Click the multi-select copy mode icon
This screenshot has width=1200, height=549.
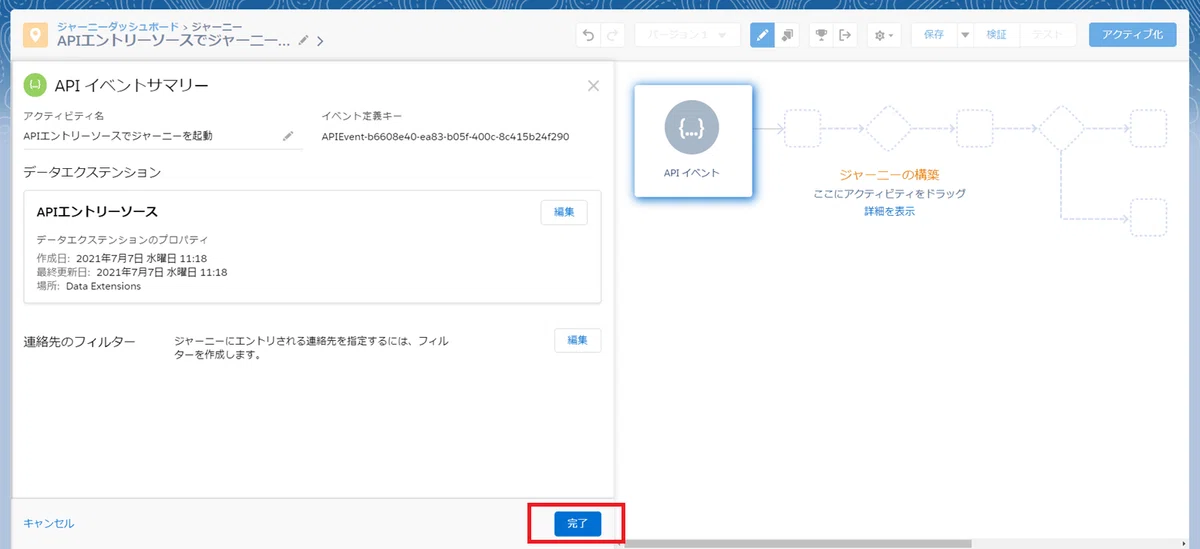click(788, 35)
